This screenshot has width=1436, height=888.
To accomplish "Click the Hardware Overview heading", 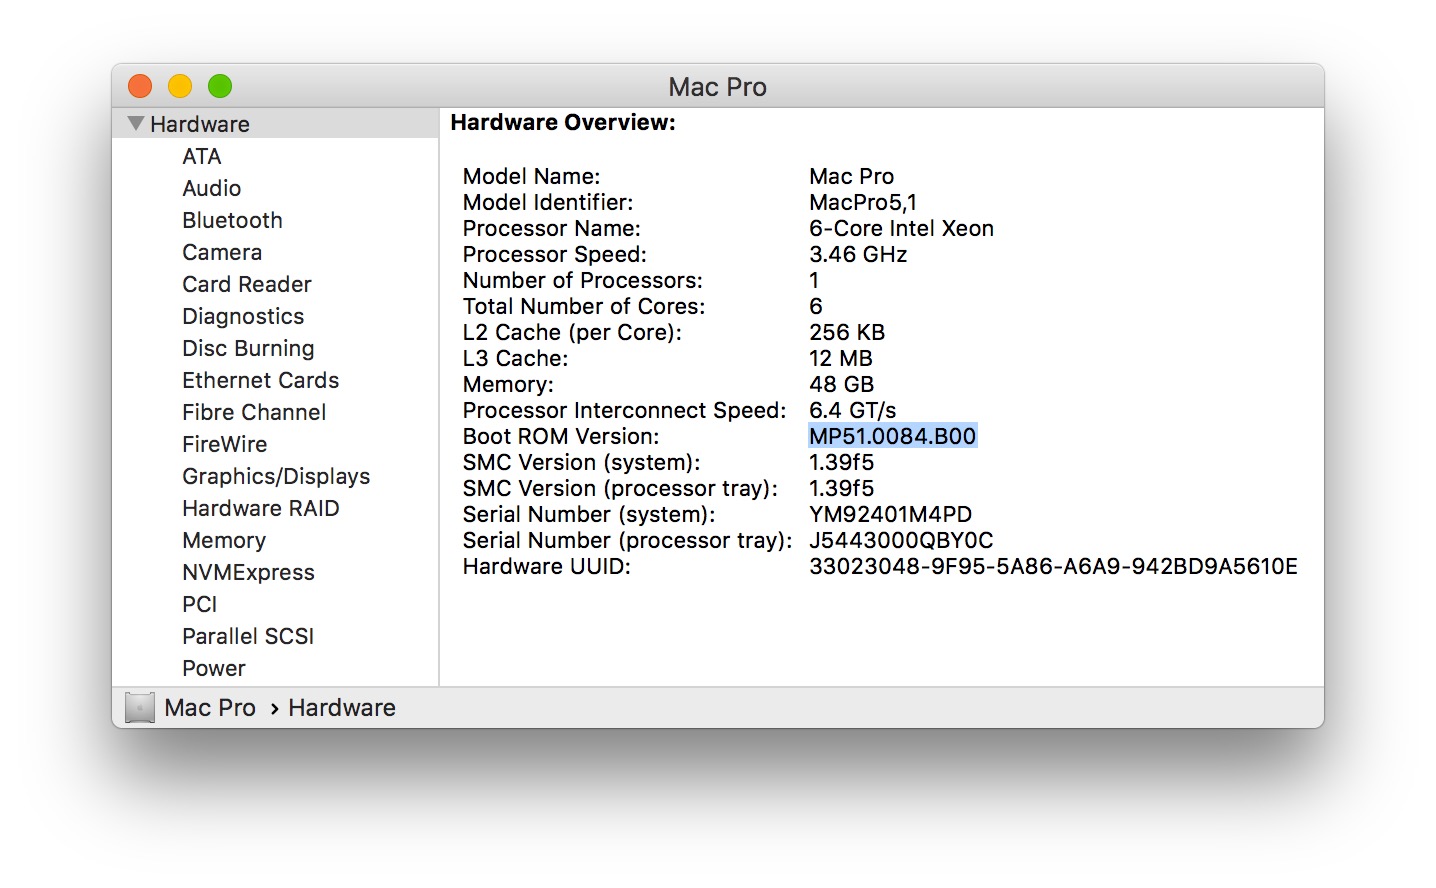I will pyautogui.click(x=563, y=122).
